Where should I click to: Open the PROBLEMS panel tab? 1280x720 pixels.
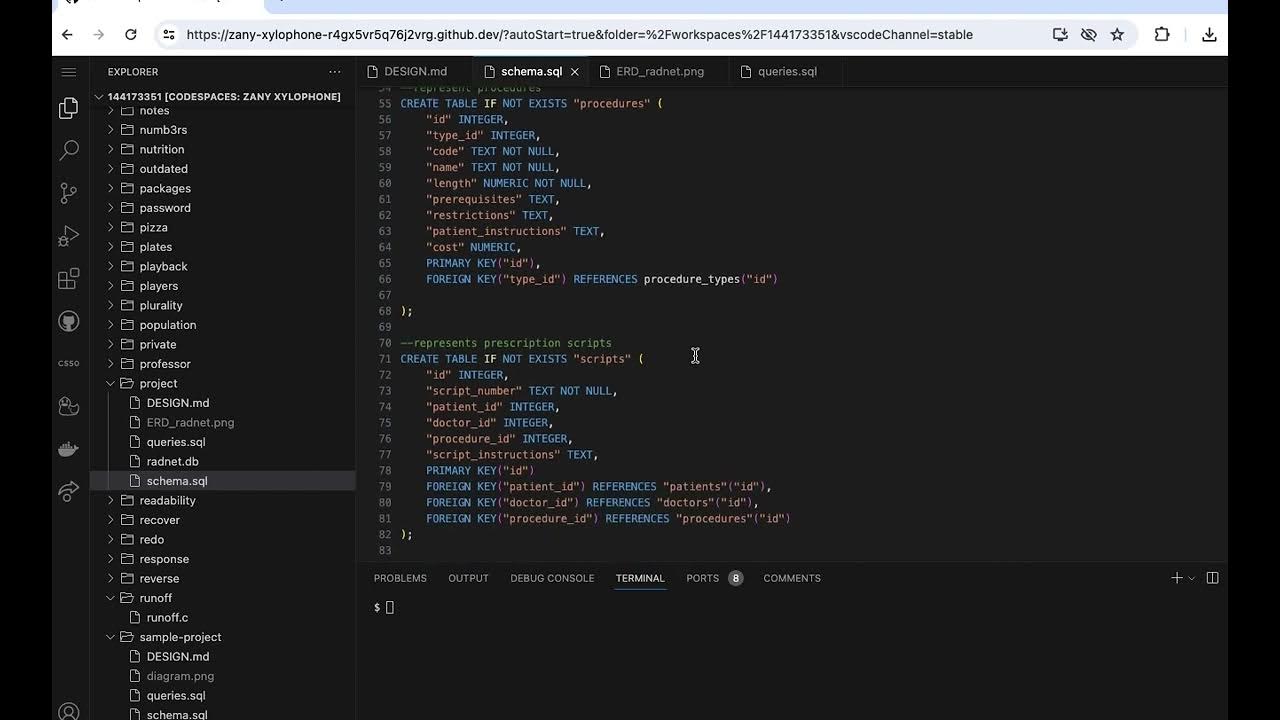pyautogui.click(x=400, y=578)
